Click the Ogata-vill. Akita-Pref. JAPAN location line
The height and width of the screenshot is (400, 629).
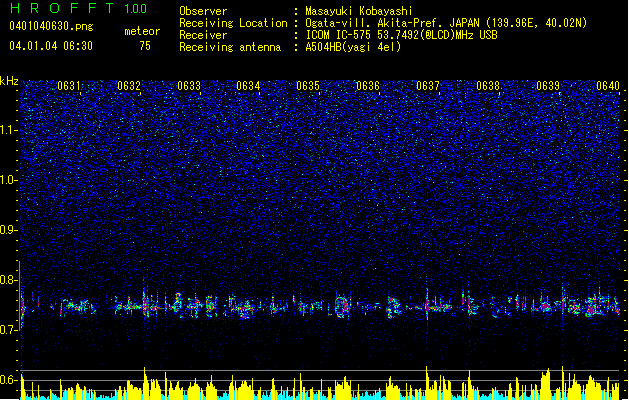coord(446,23)
